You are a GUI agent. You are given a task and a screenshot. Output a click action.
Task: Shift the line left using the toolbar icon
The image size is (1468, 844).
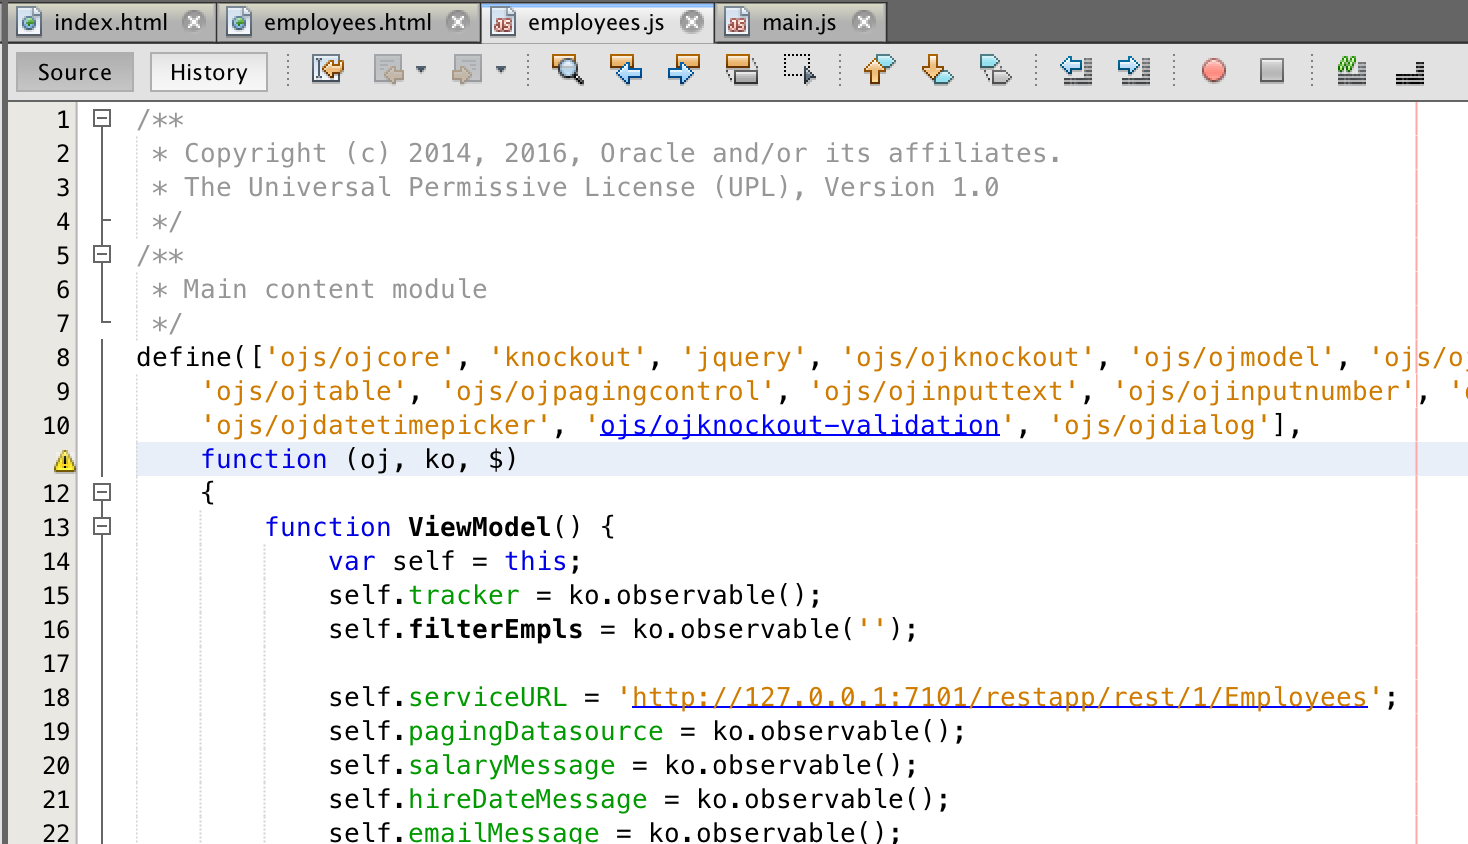1076,71
